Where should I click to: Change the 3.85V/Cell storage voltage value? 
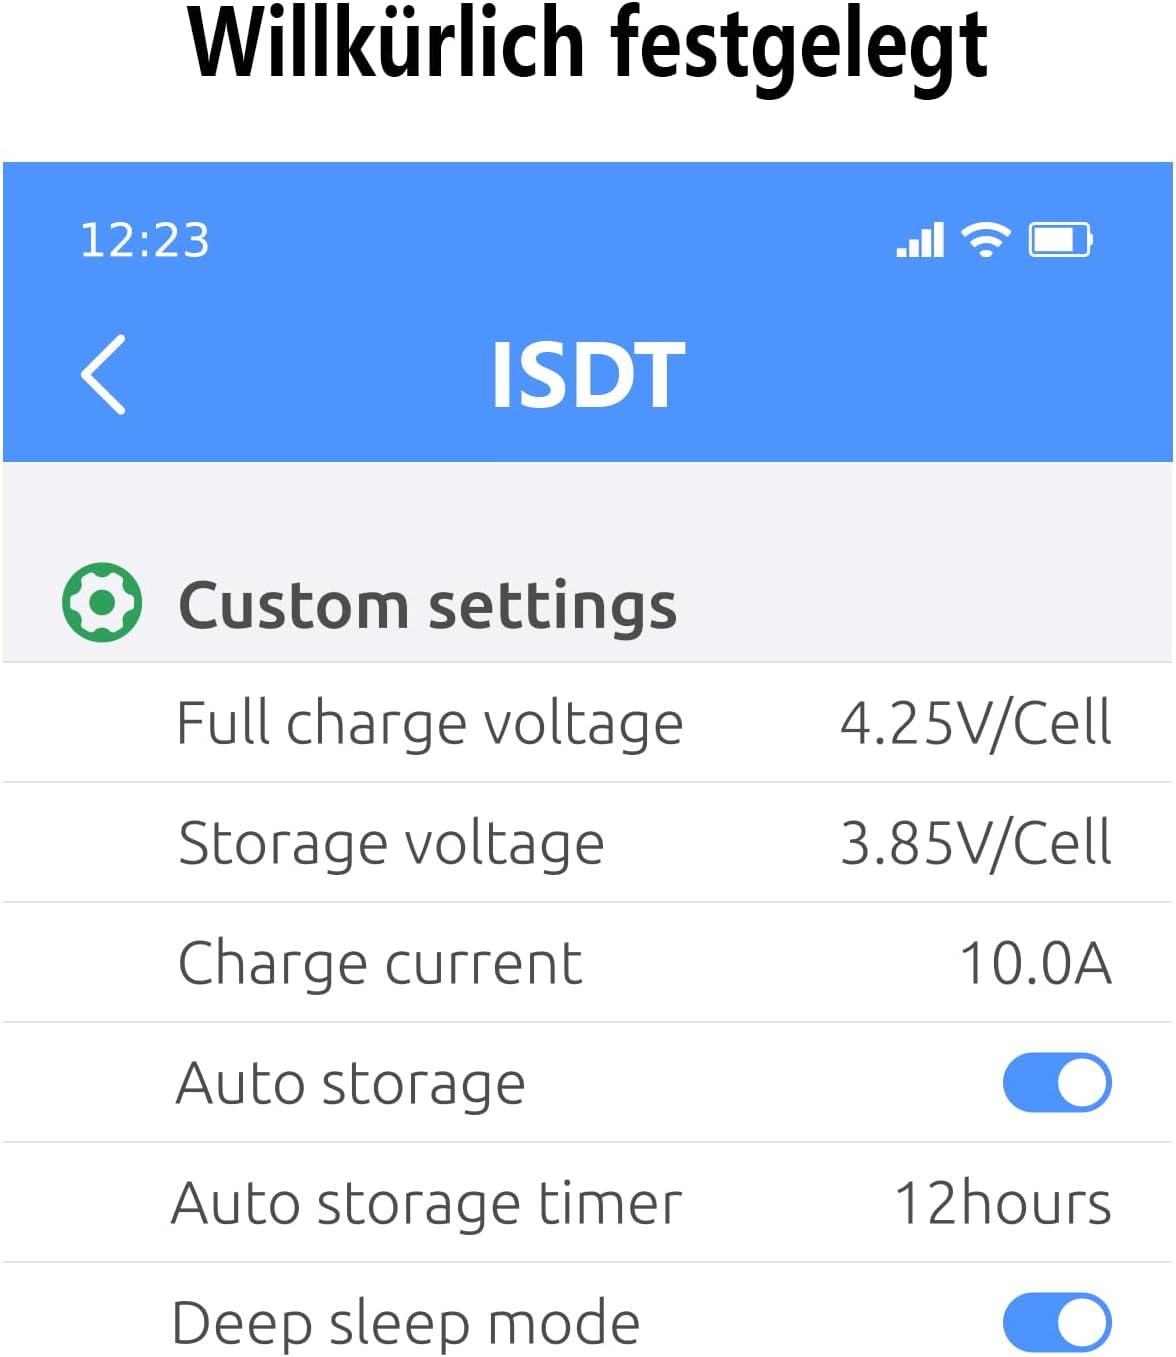click(x=975, y=843)
